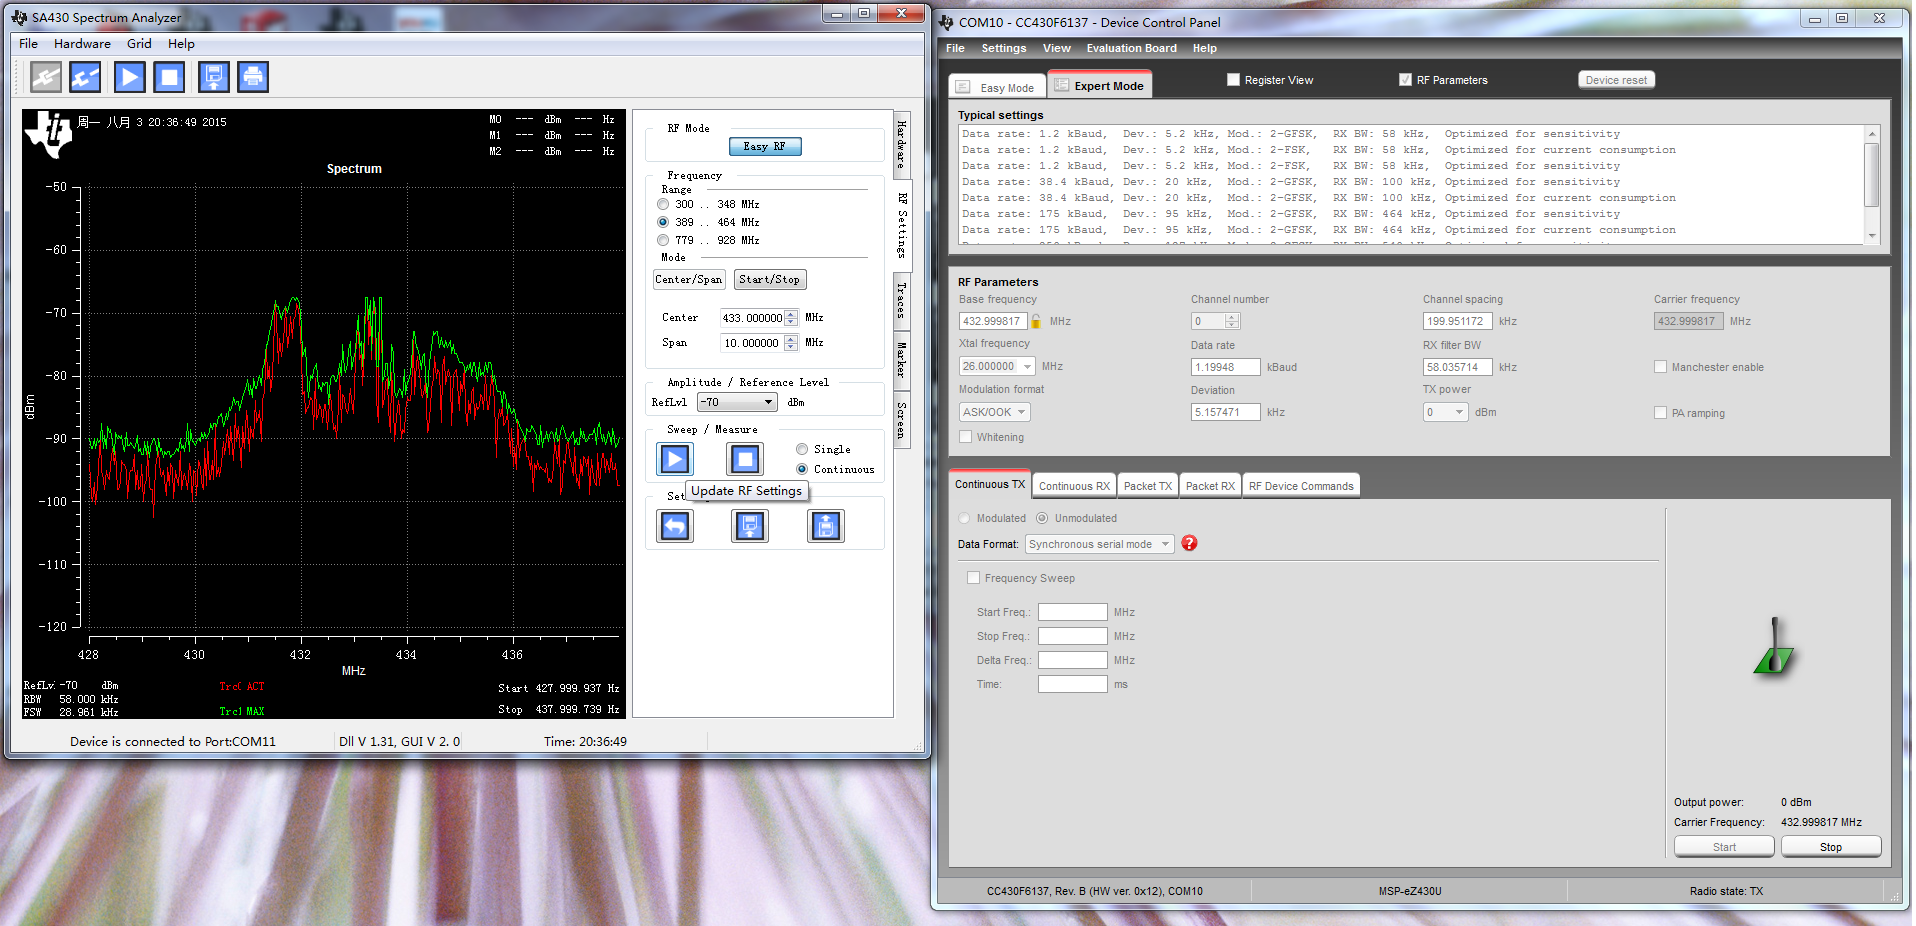Click the Device Control Panel title bar icon
The width and height of the screenshot is (1916, 926).
click(x=946, y=22)
